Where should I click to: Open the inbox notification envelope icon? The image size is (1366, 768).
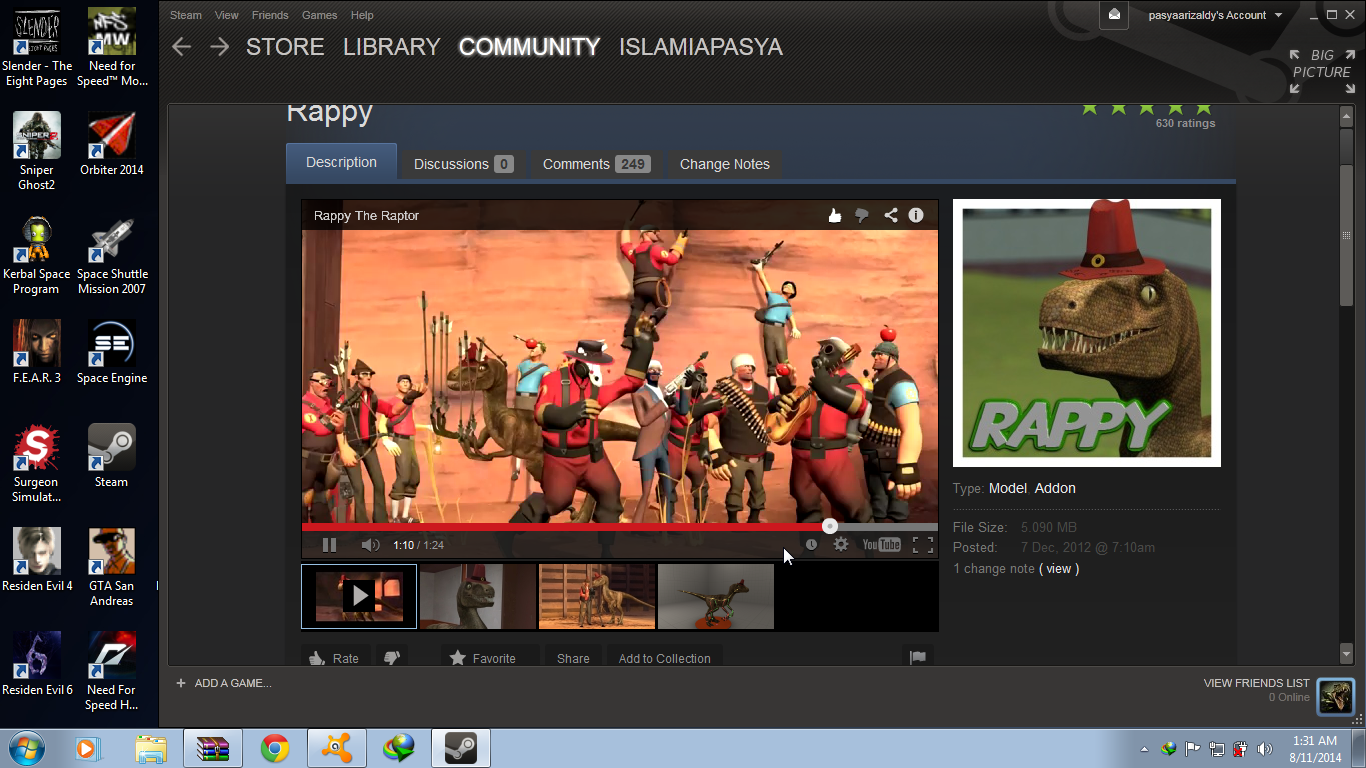tap(1114, 15)
